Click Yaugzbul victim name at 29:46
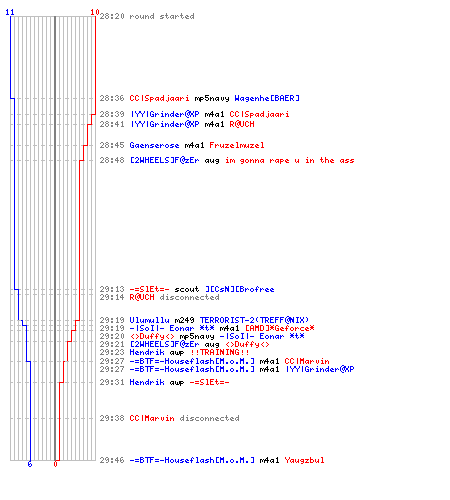 [x=304, y=460]
